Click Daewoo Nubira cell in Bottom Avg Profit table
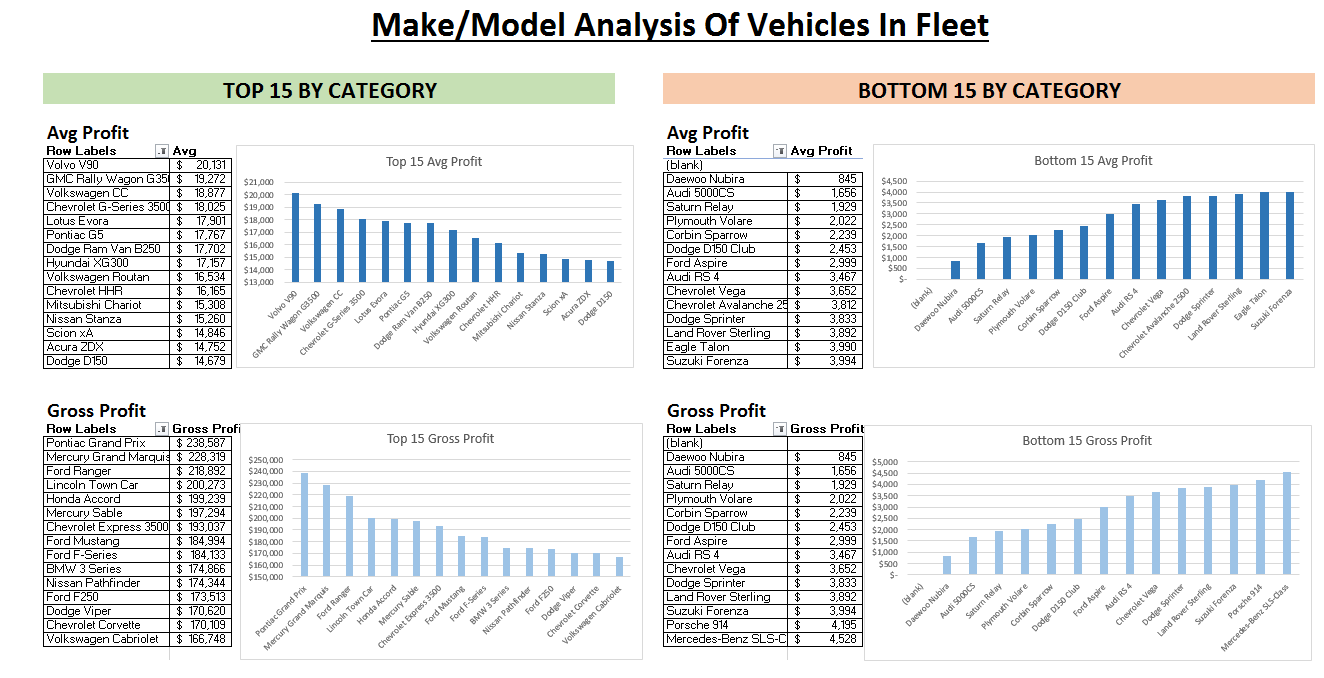Screen dimensions: 1324x678 (726, 179)
